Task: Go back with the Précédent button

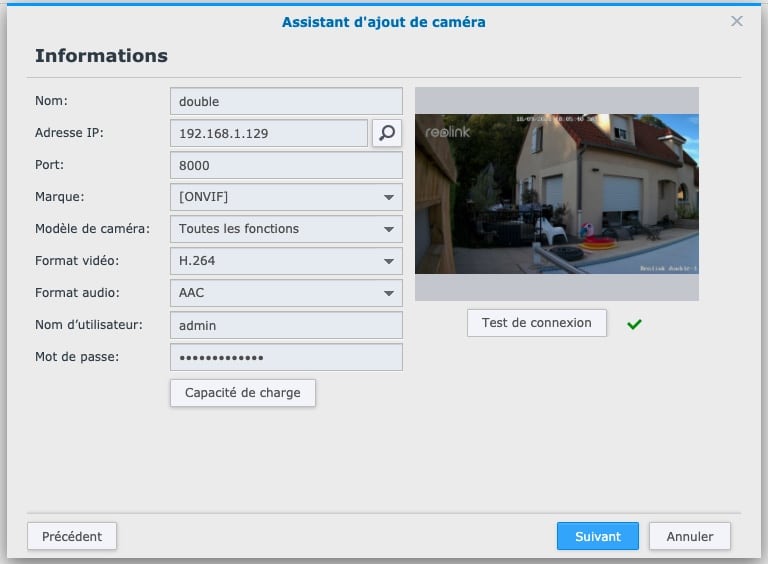Action: (72, 536)
